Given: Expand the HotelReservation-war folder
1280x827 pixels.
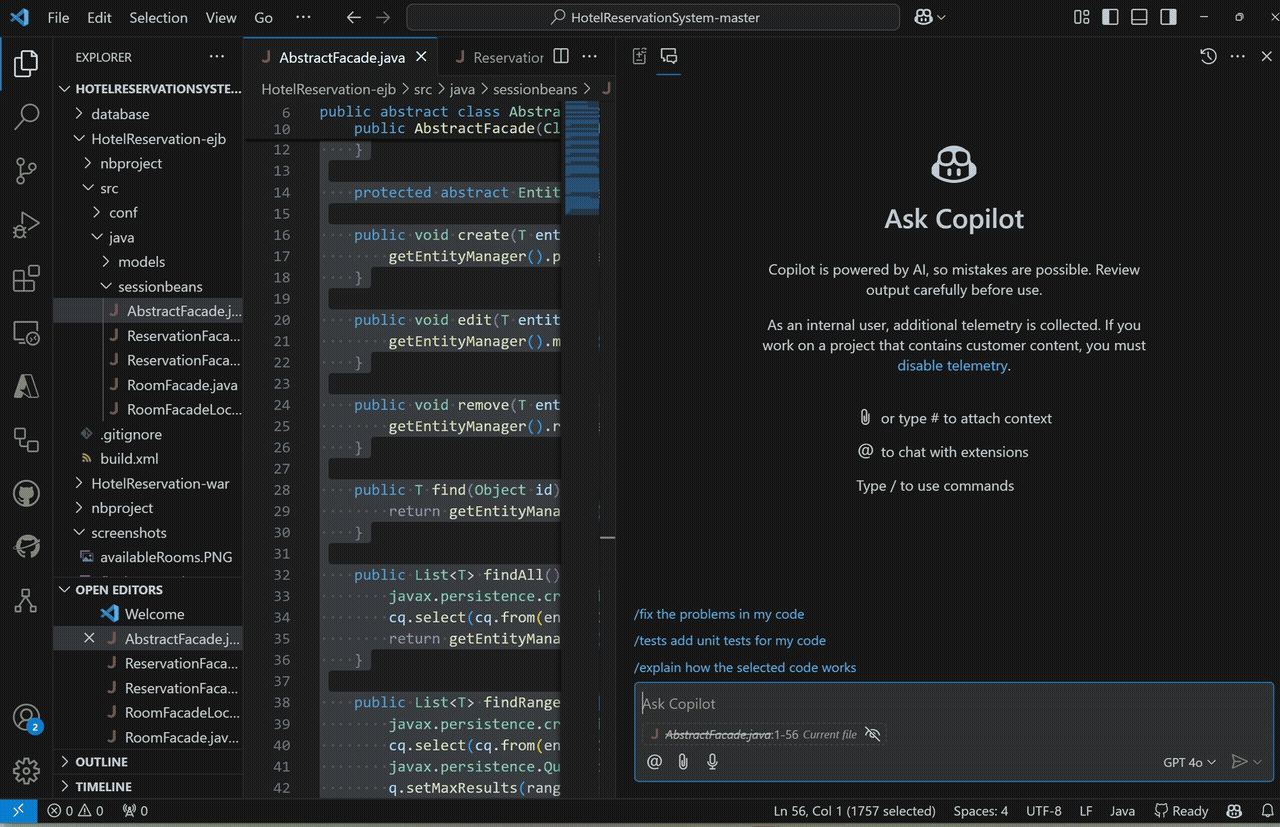Looking at the screenshot, I should tap(160, 483).
